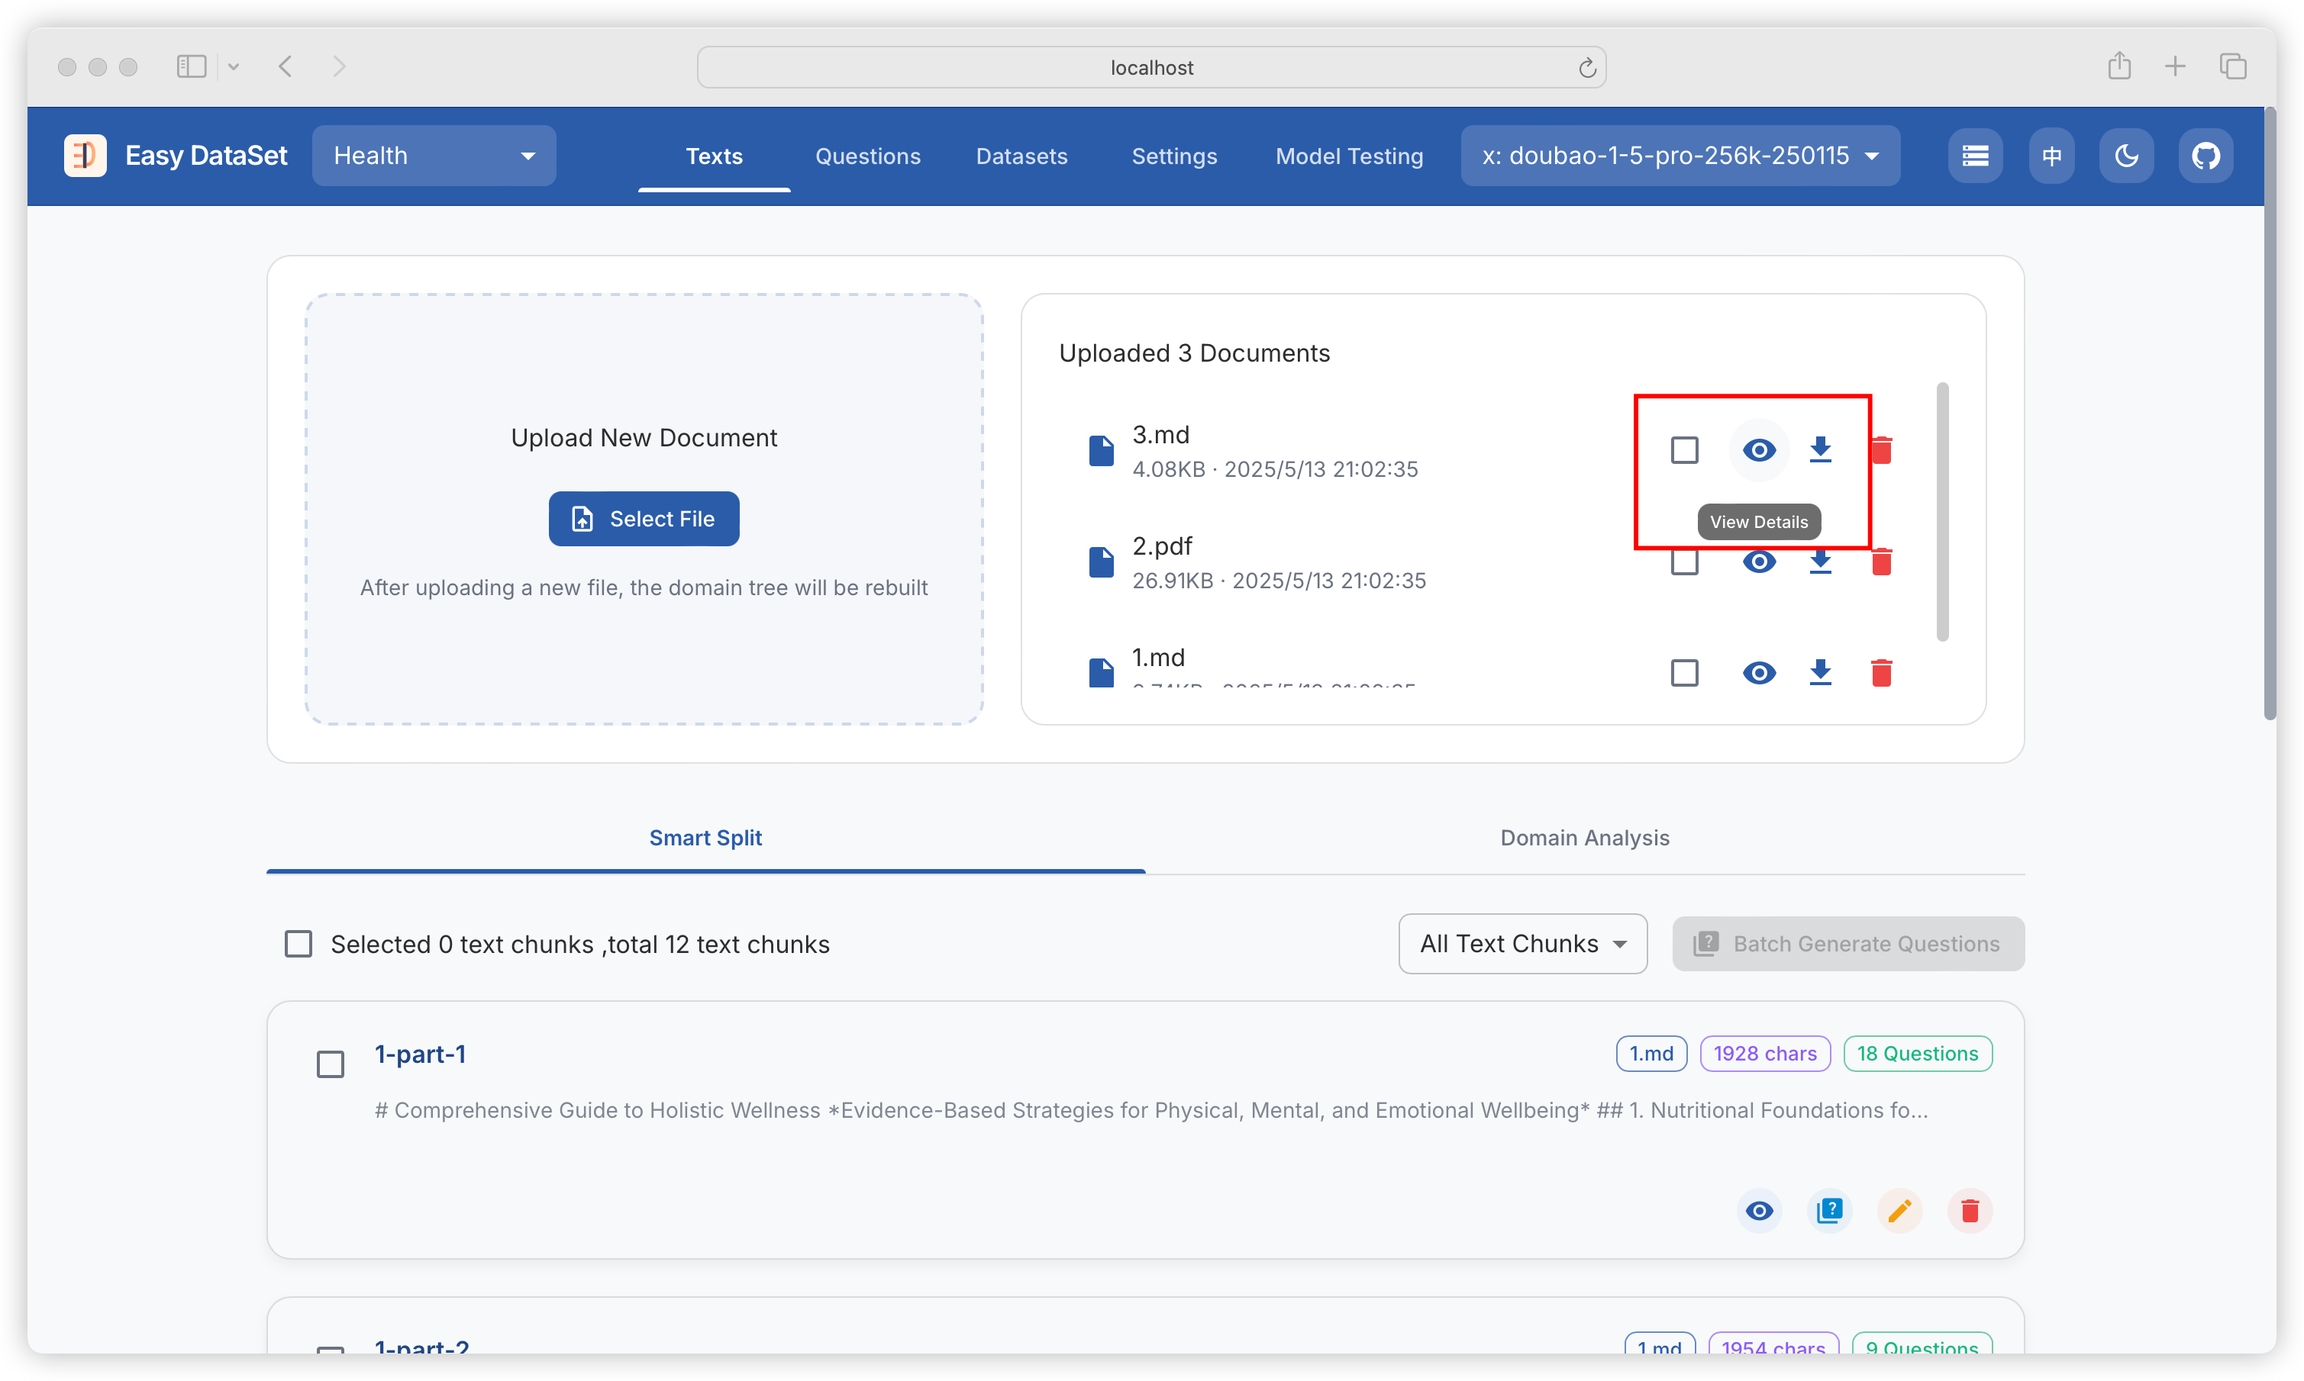Open the task list icon in header
The height and width of the screenshot is (1381, 2304).
tap(1975, 156)
